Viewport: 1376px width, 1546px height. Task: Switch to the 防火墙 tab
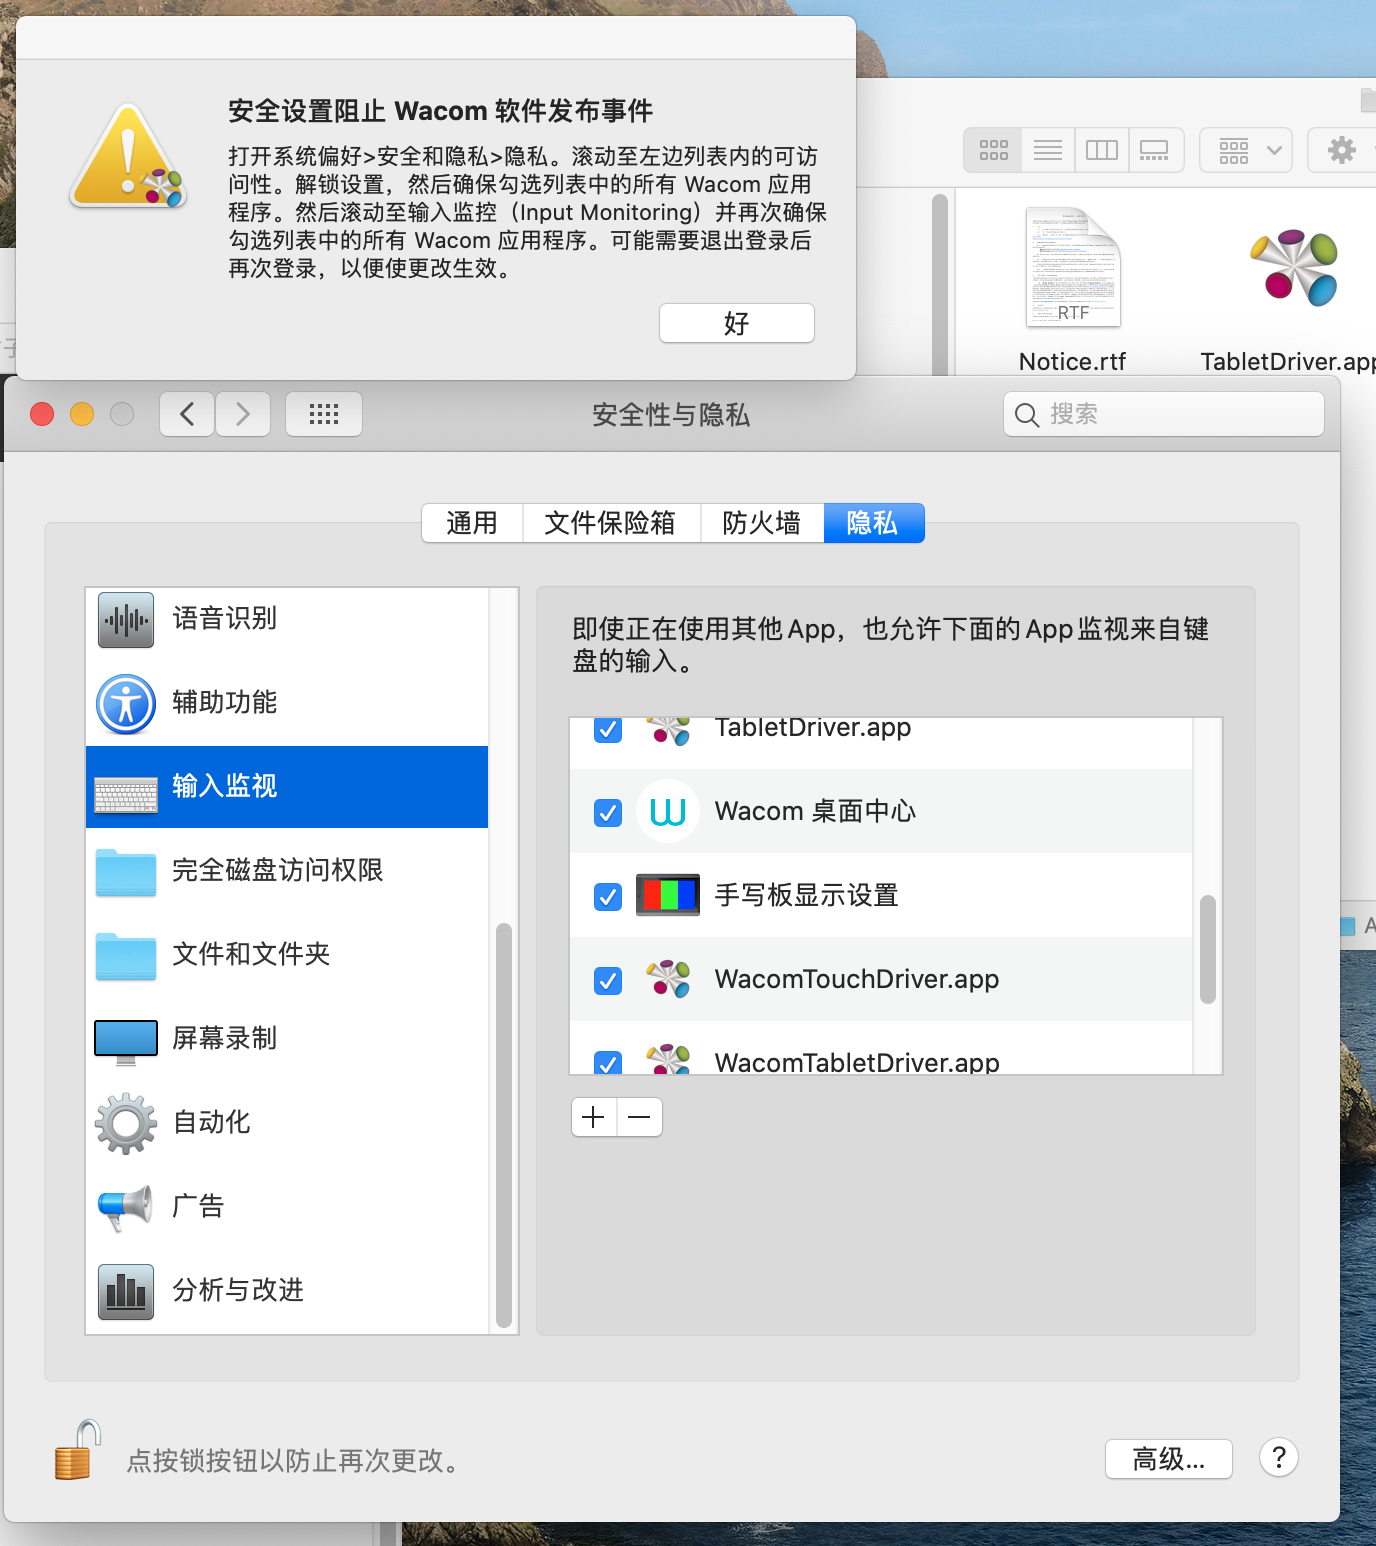(x=762, y=523)
